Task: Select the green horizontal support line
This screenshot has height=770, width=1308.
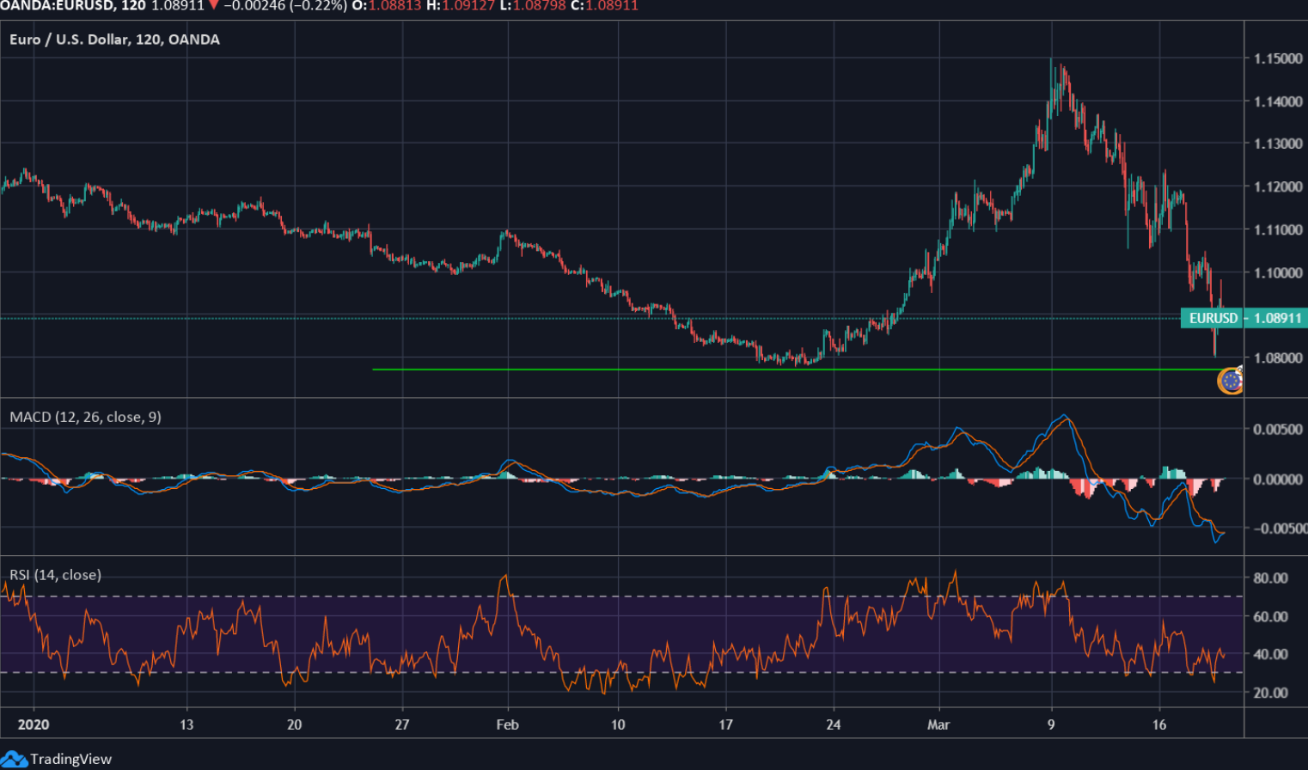Action: [700, 370]
